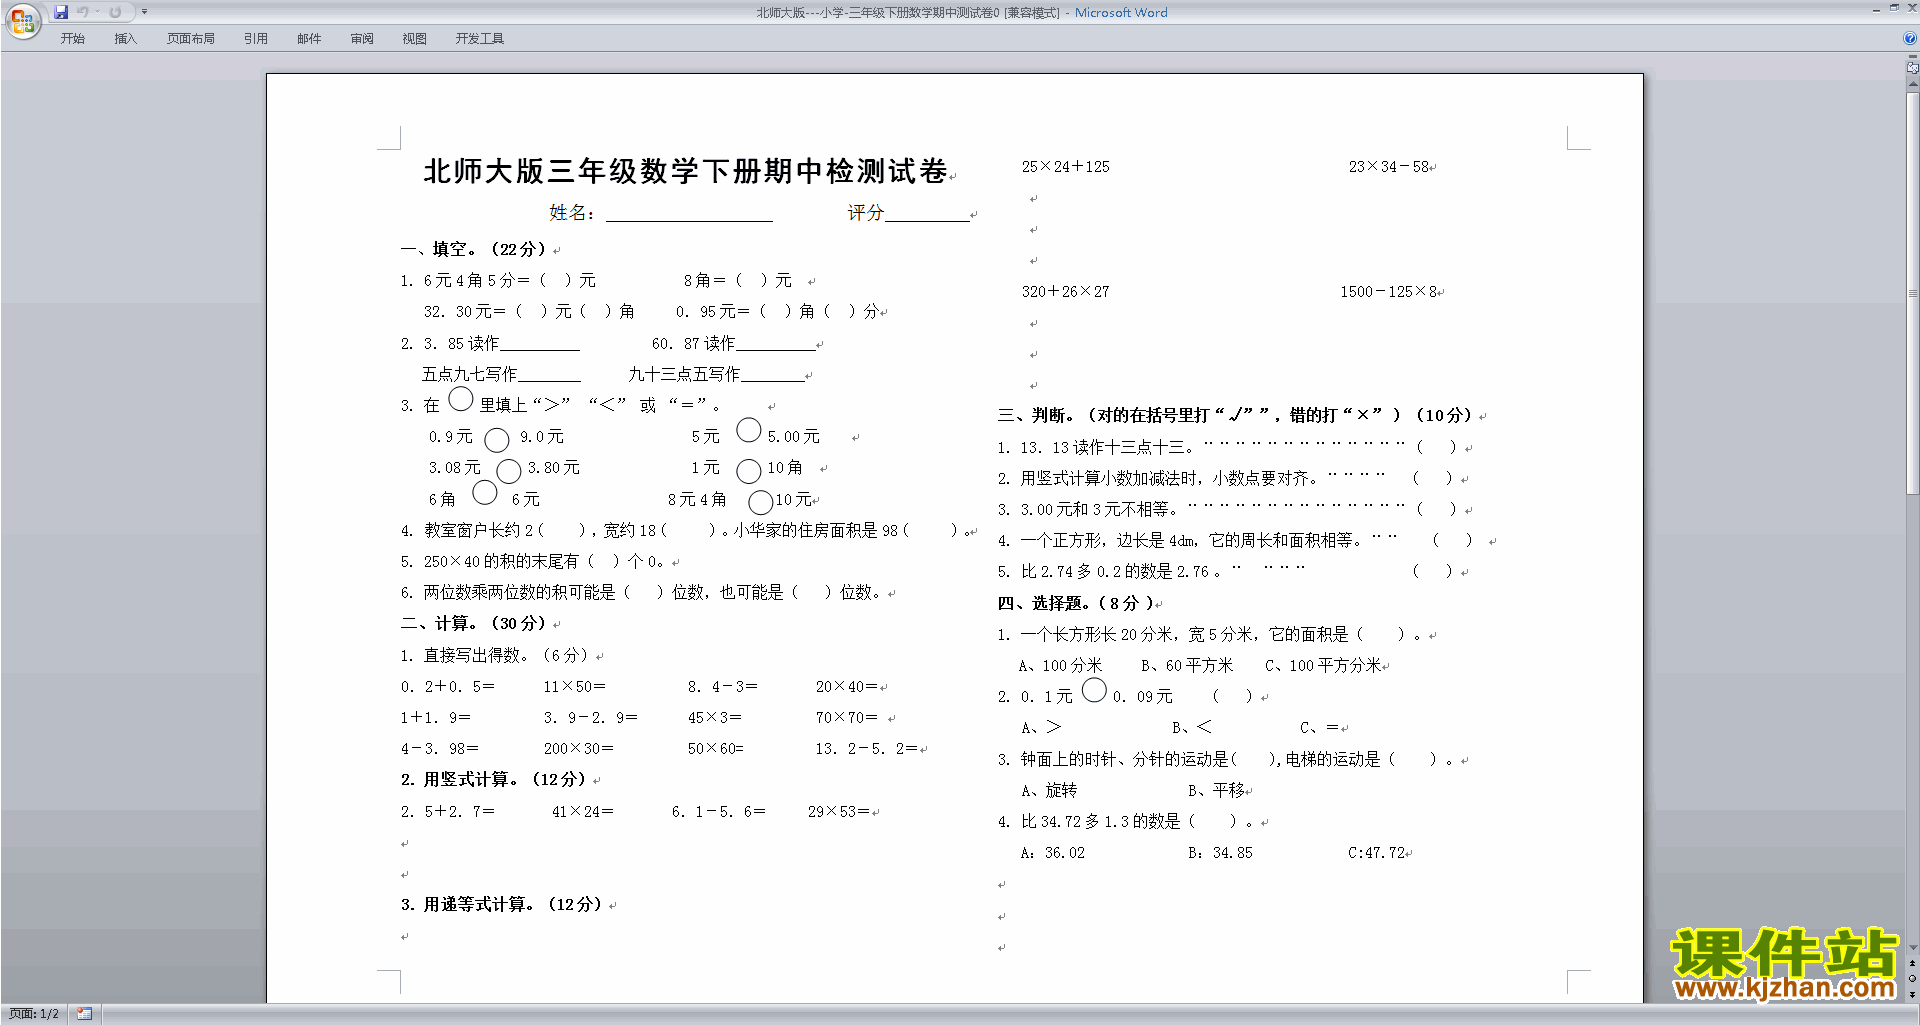
Task: Click the page count 页面: 1/2
Action: tap(34, 1014)
